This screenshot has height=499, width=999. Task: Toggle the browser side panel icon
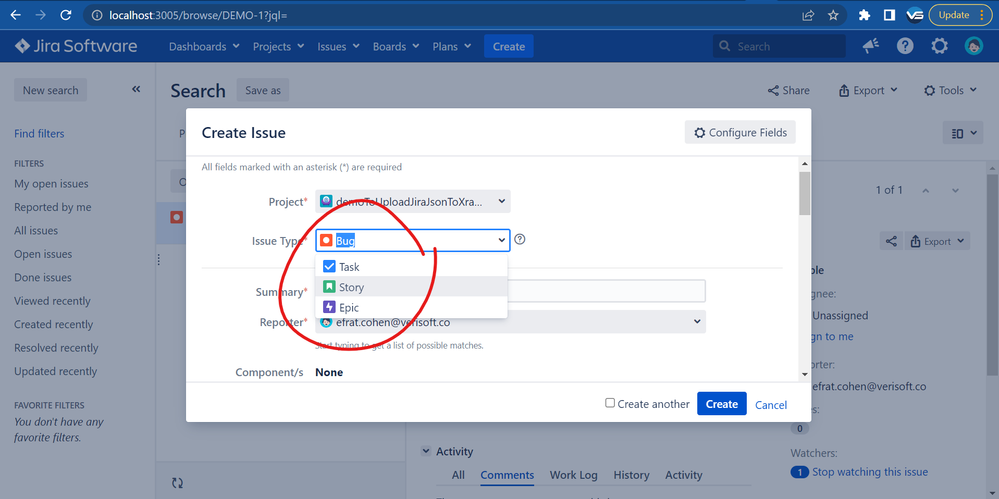889,15
